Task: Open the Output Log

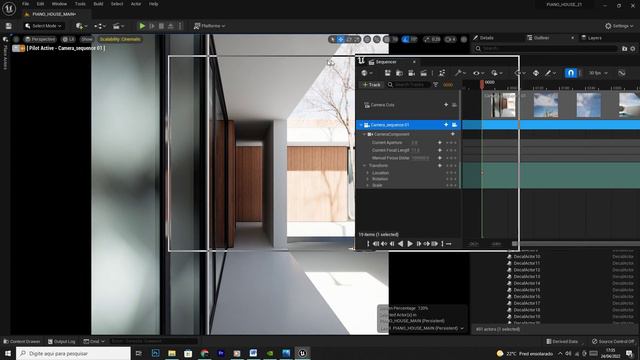Action: [x=62, y=341]
